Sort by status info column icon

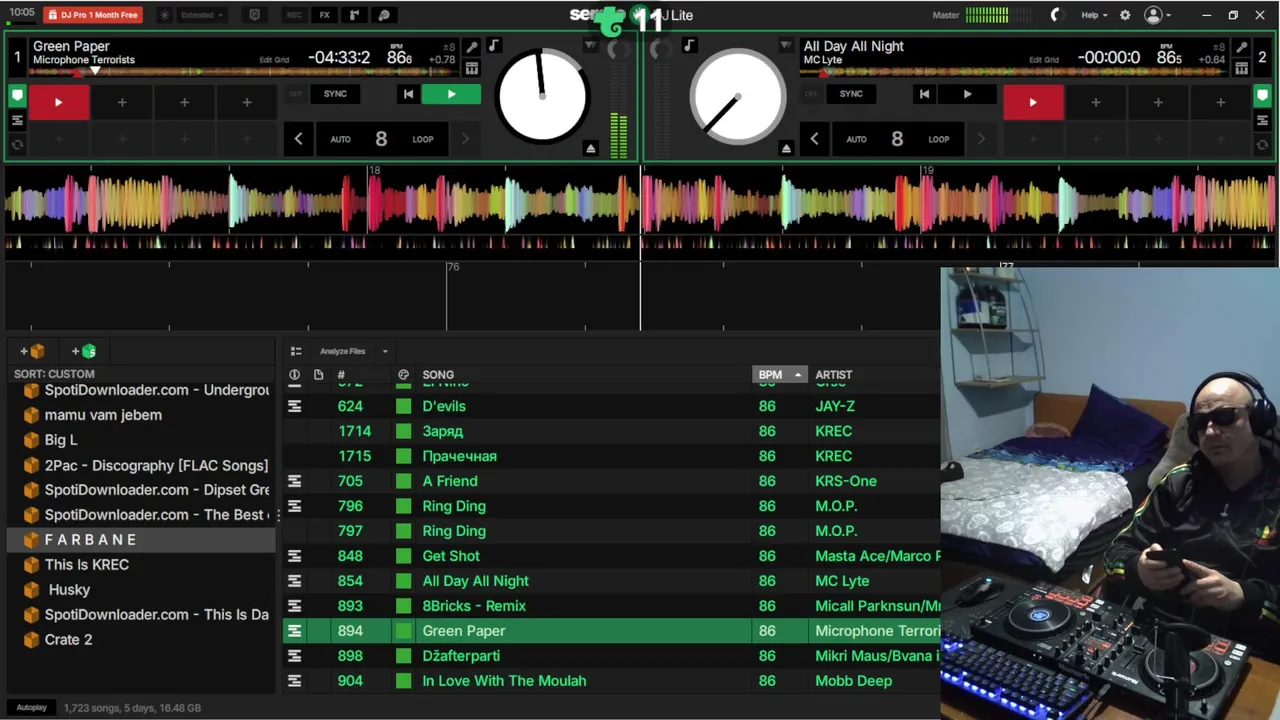294,375
